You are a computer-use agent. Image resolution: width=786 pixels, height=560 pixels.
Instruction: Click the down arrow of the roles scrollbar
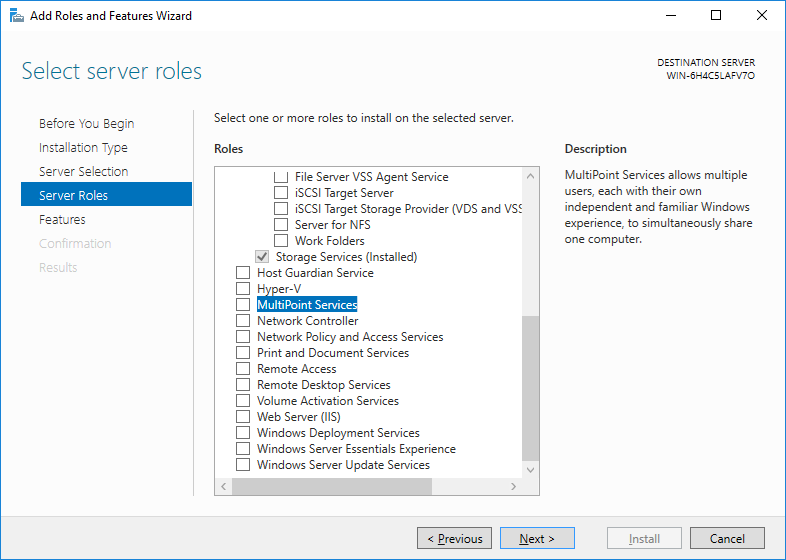pos(530,470)
